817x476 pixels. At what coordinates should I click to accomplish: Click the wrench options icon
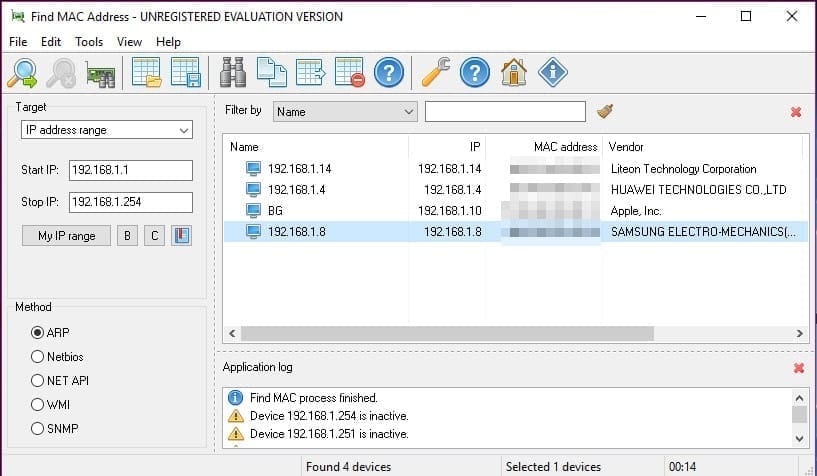tap(436, 73)
